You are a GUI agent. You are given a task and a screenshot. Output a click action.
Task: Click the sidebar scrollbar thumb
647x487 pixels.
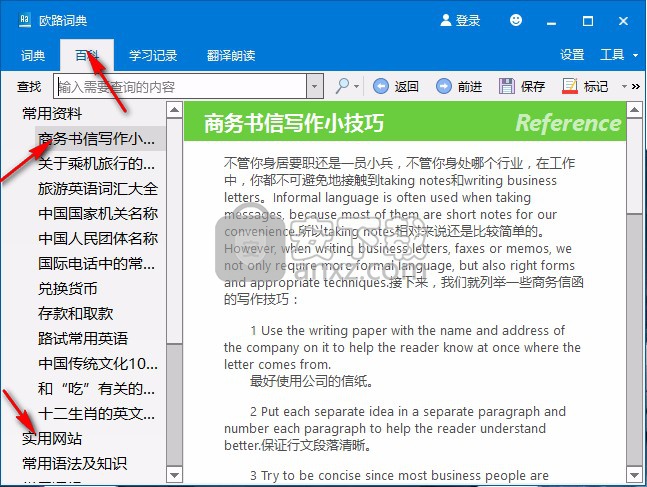click(174, 231)
